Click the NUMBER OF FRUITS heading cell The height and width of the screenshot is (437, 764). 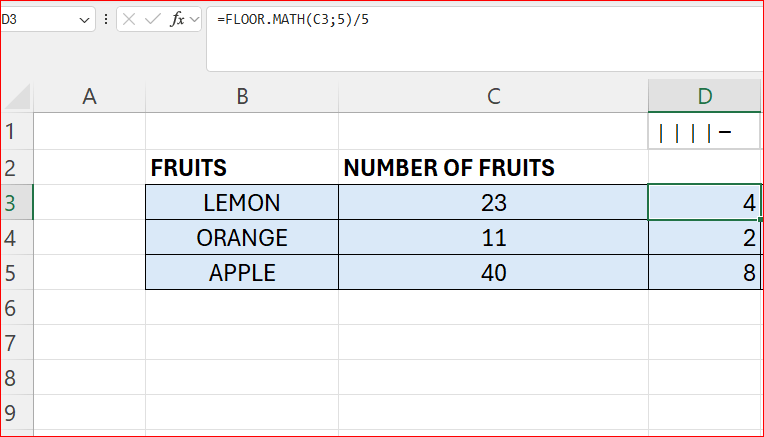pos(493,168)
